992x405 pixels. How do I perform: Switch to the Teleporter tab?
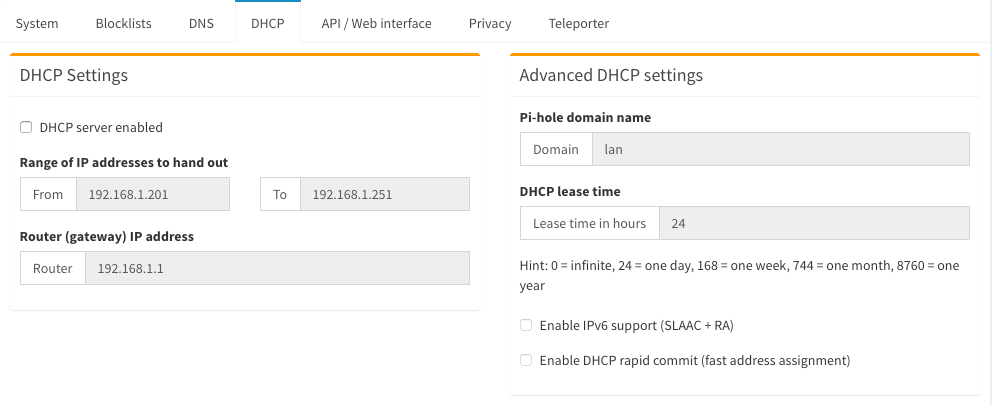[x=578, y=23]
